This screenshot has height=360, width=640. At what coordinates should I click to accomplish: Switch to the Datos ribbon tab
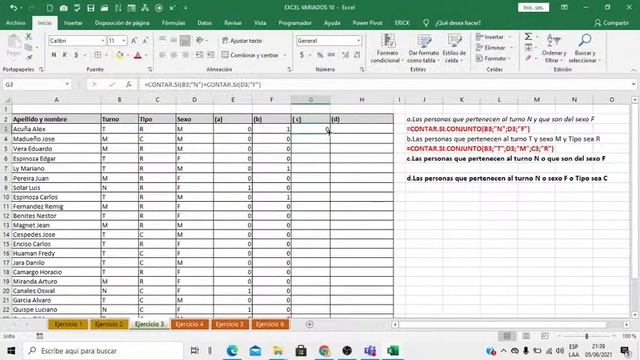(204, 23)
